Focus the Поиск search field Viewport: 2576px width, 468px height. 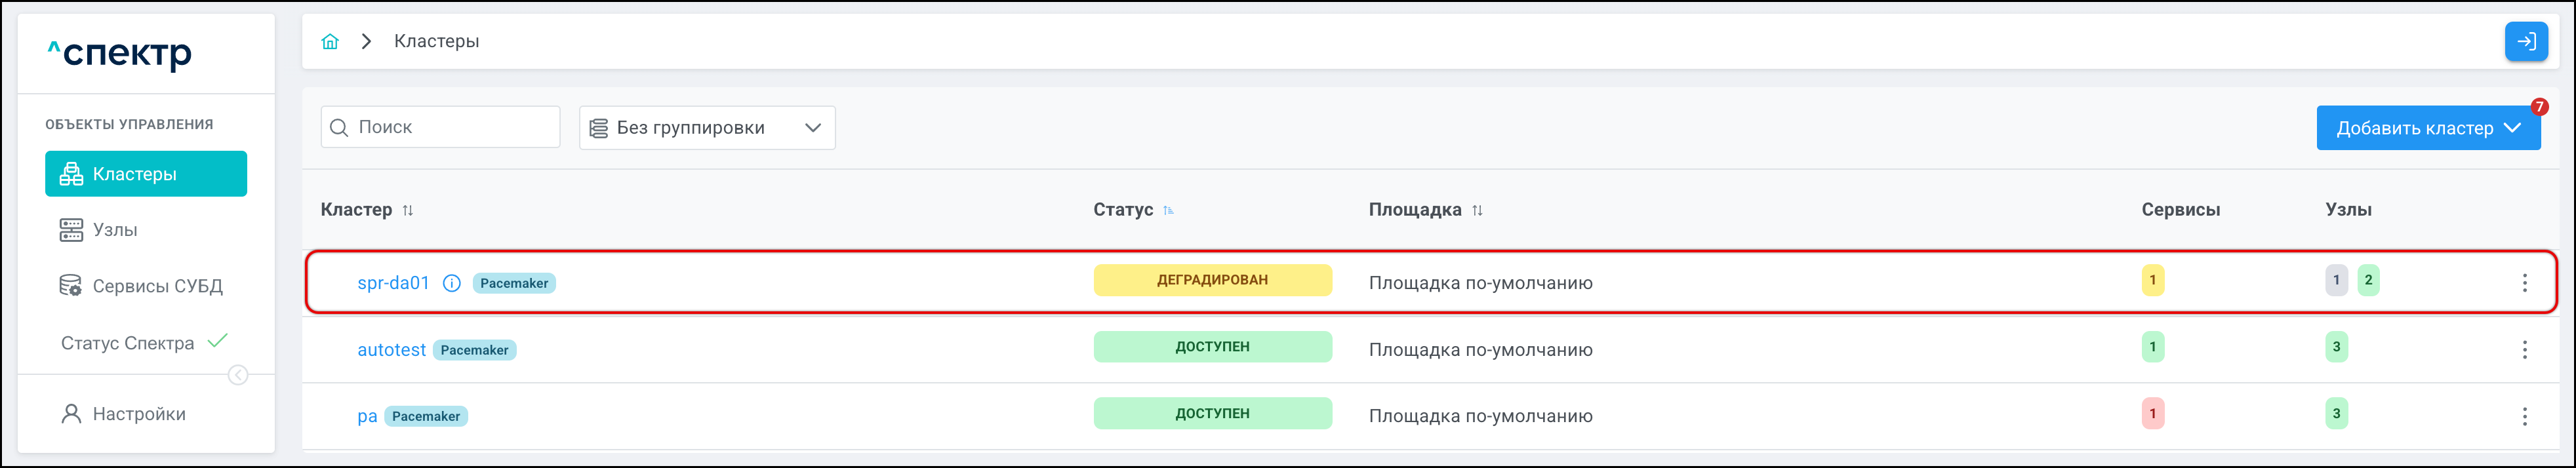point(450,127)
